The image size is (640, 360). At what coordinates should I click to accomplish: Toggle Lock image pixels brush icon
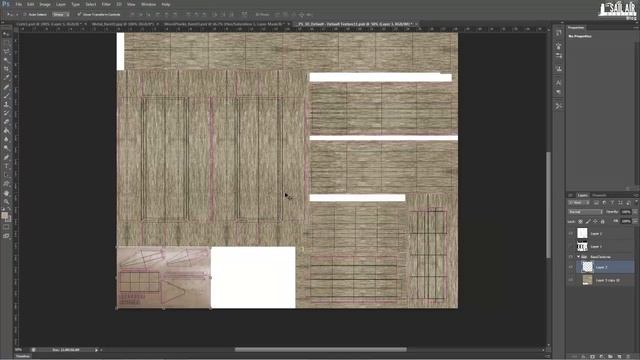pos(588,221)
